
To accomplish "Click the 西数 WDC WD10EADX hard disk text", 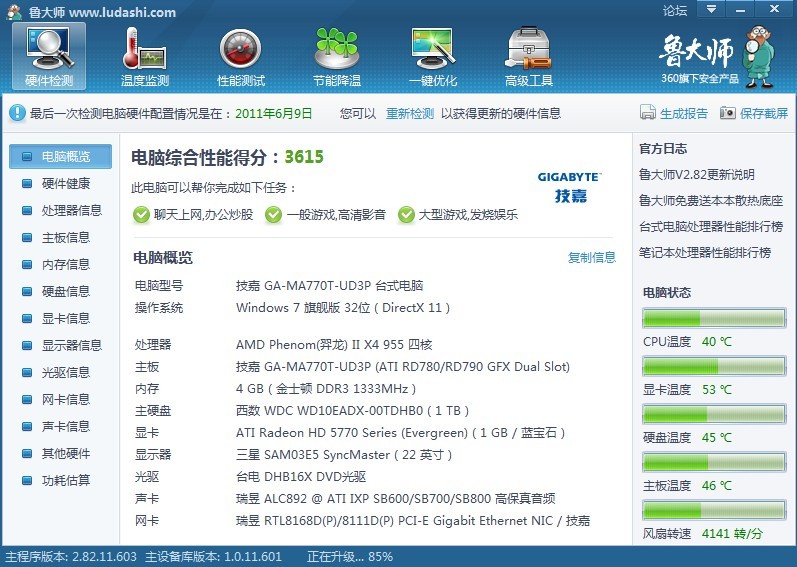I will 352,411.
